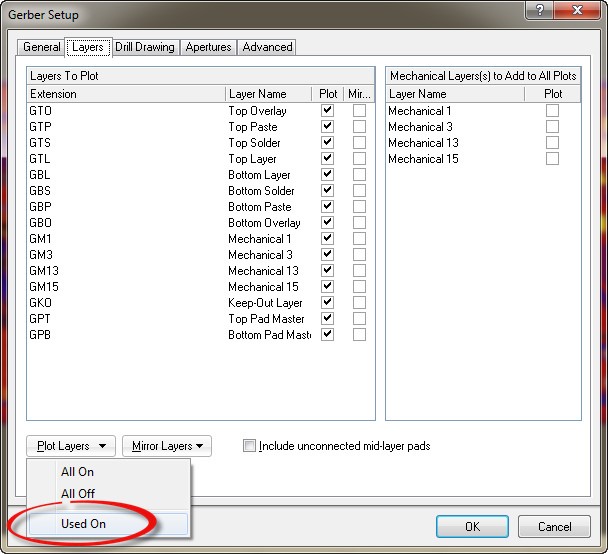Select All On in the popup menu
The width and height of the screenshot is (608, 554).
[77, 472]
